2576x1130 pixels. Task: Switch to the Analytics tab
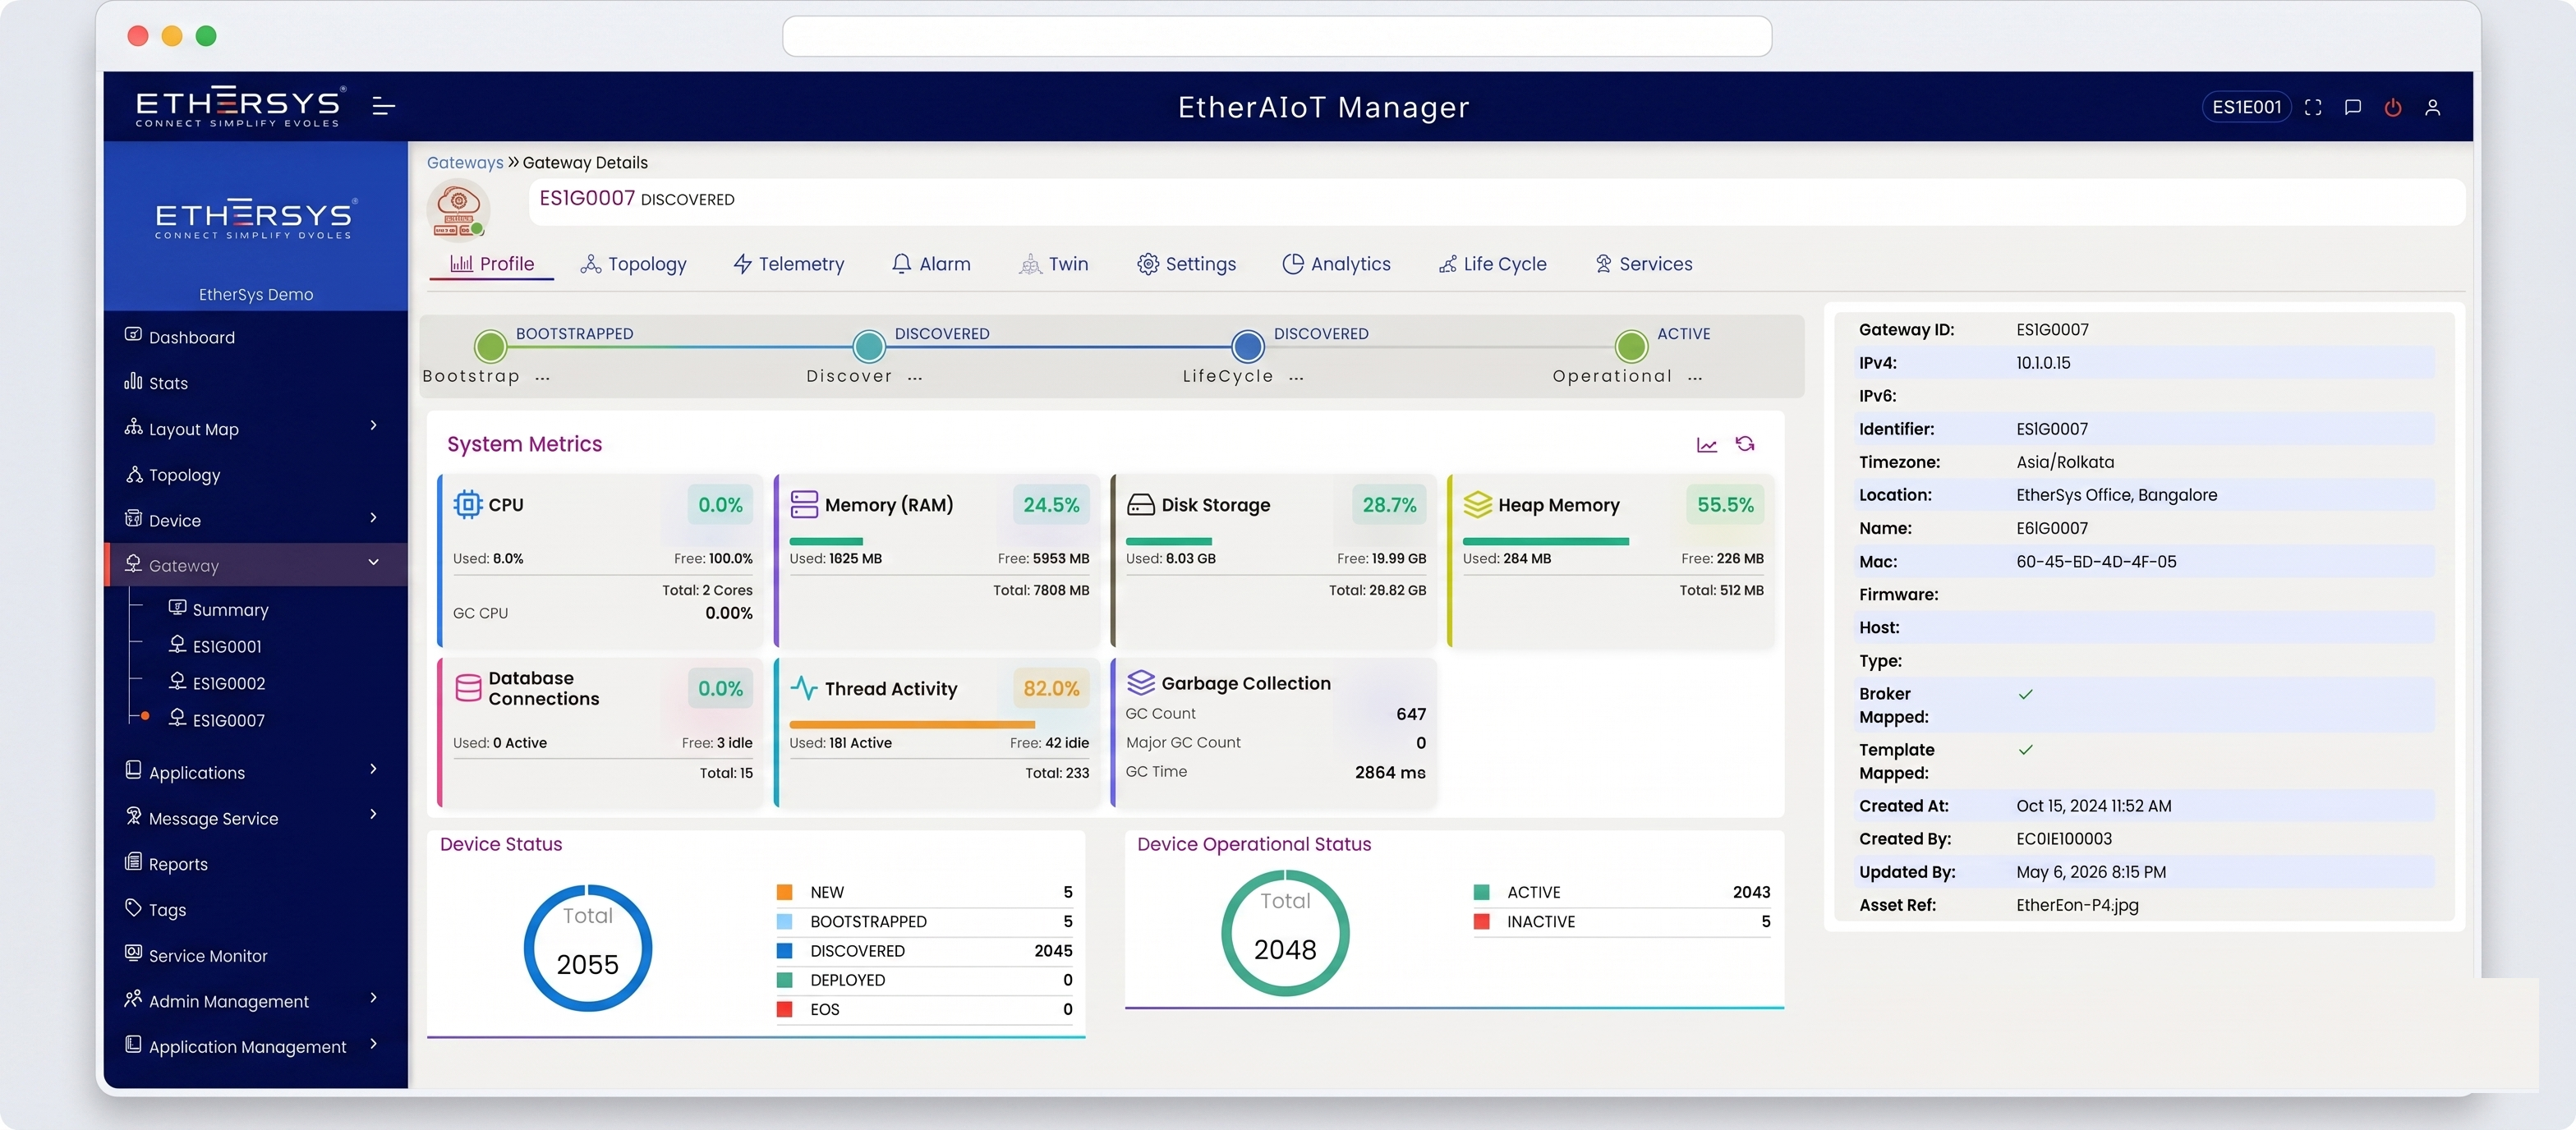[1336, 264]
